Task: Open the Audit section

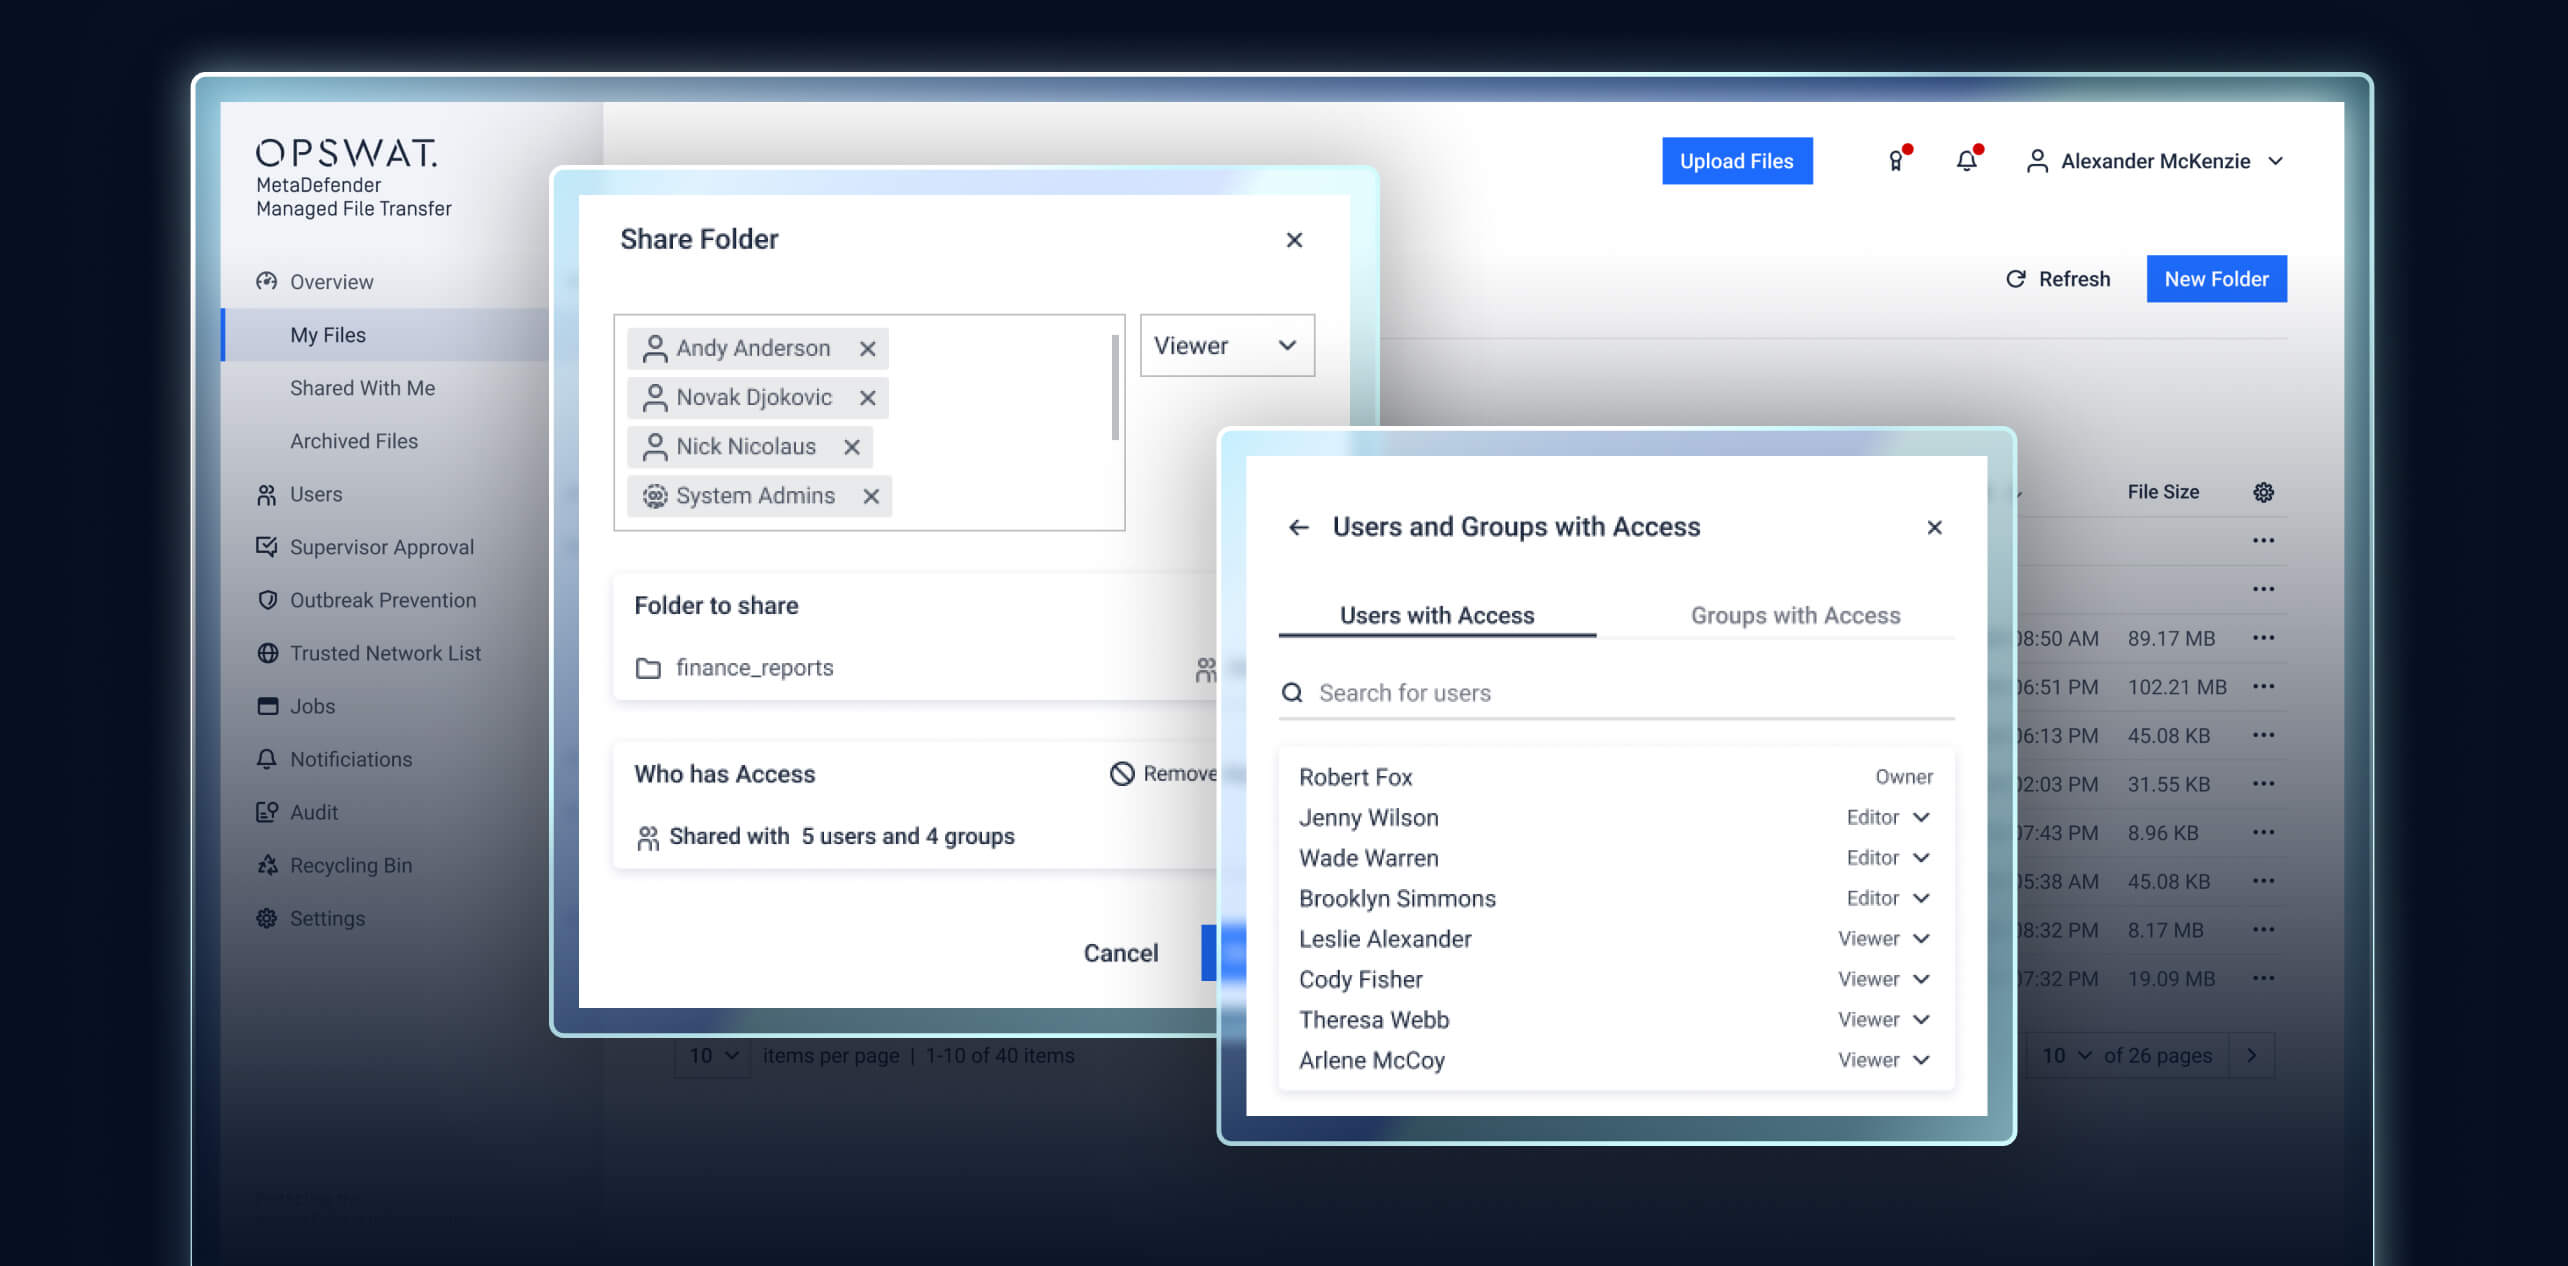Action: coord(313,812)
